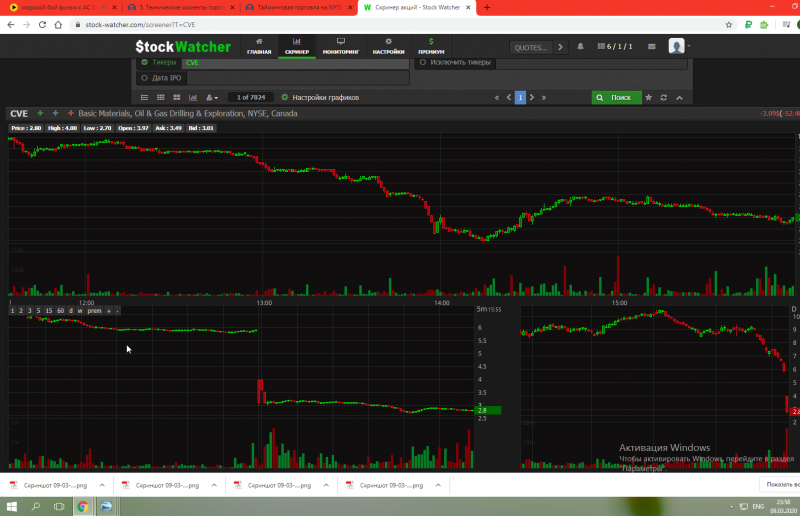Zoom out the chart with '-' button
800x516 pixels.
tap(117, 311)
